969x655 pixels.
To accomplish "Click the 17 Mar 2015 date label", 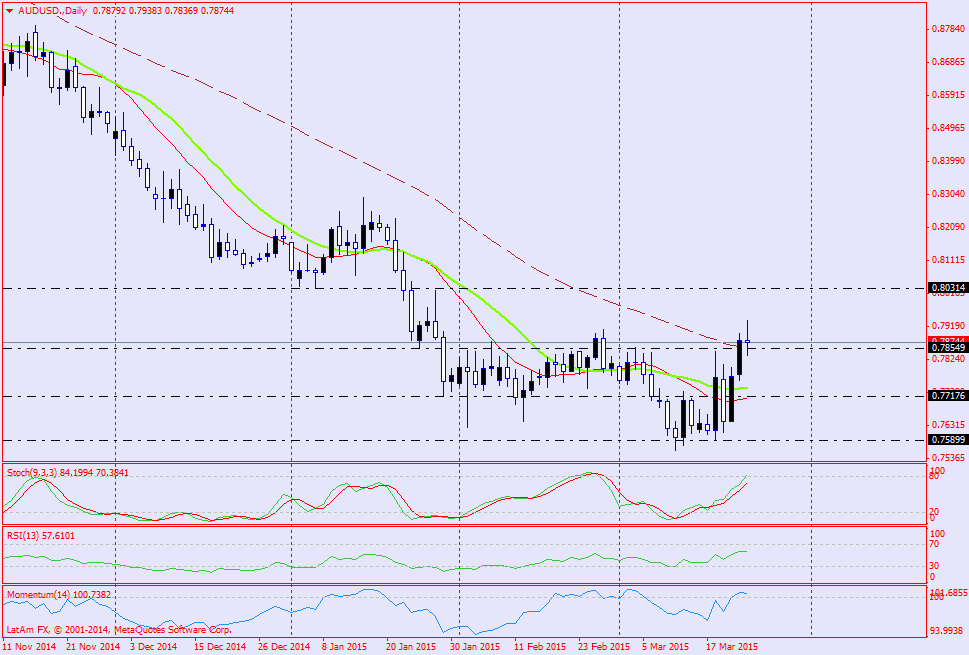I will click(x=729, y=646).
